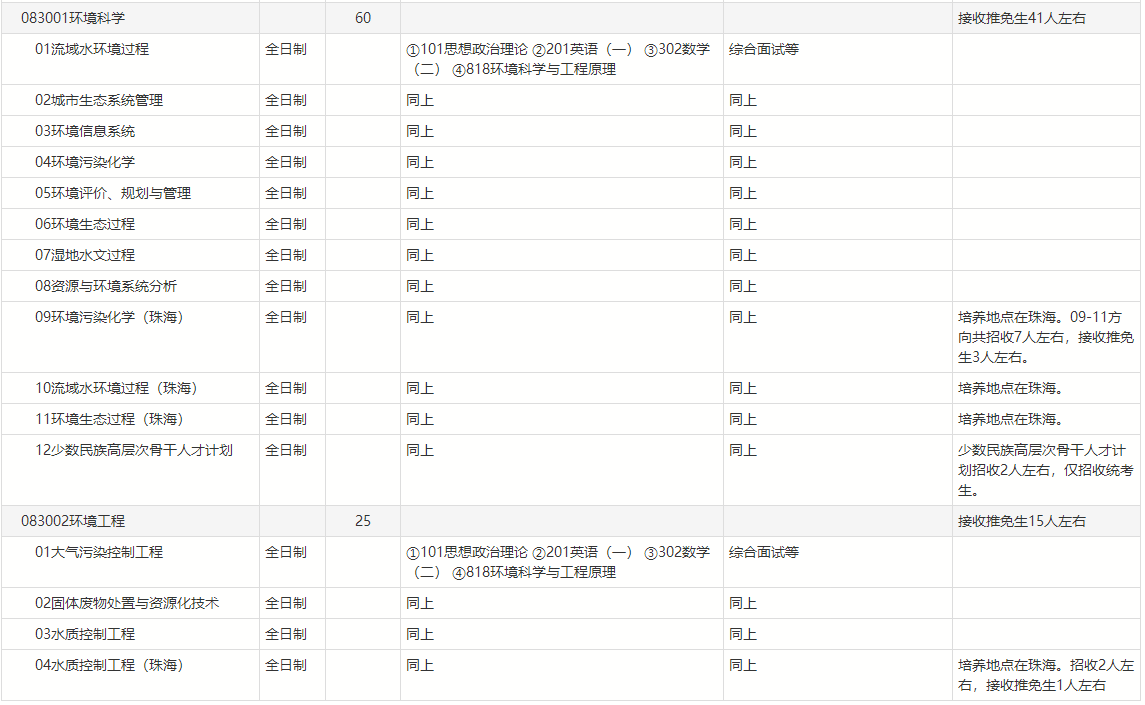The height and width of the screenshot is (705, 1145).
Task: Select the enrollment number 60 cell
Action: (x=362, y=18)
